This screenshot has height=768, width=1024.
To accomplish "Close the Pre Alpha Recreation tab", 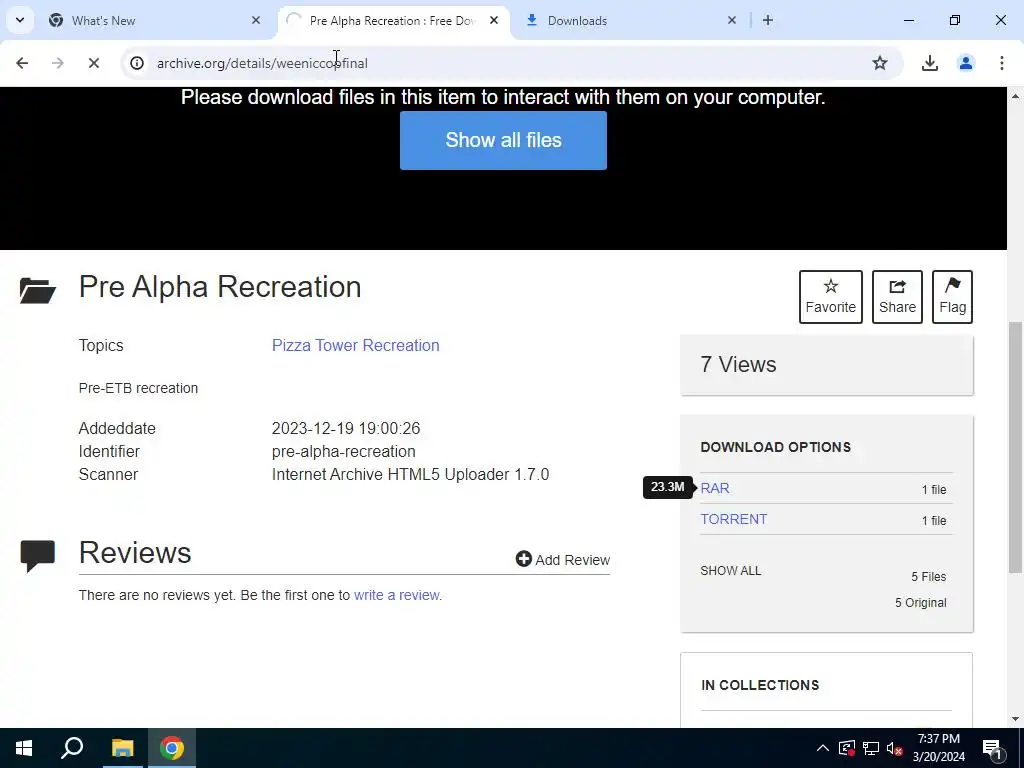I will [494, 20].
